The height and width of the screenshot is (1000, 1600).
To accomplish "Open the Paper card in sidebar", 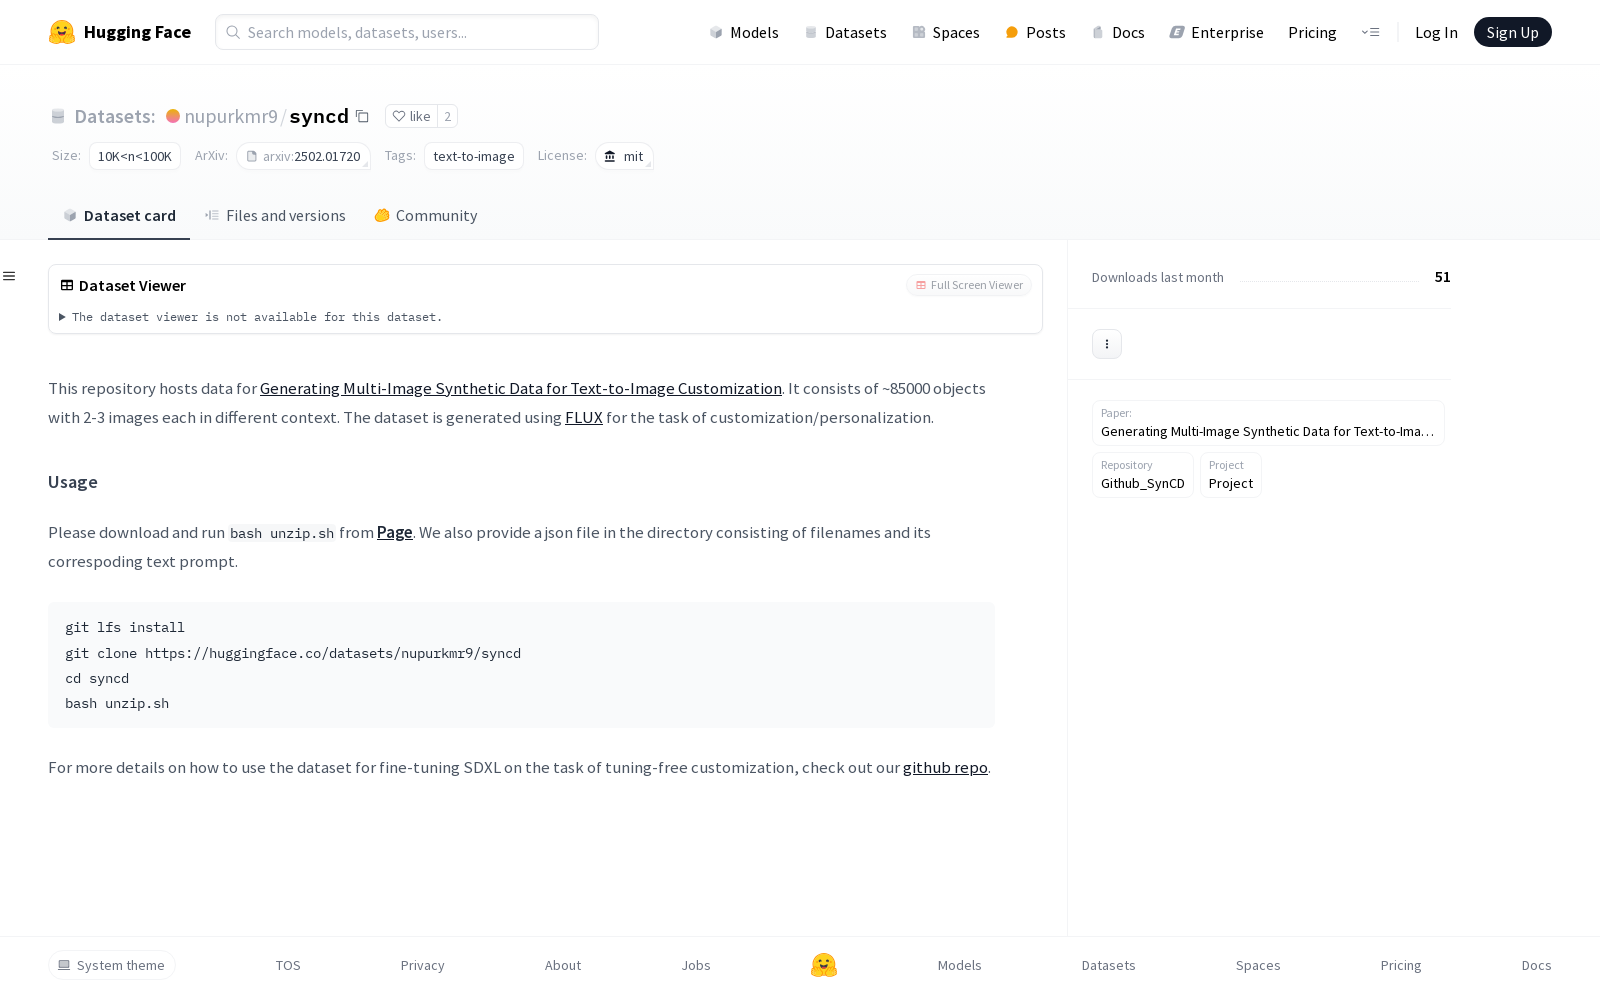I will [1268, 423].
